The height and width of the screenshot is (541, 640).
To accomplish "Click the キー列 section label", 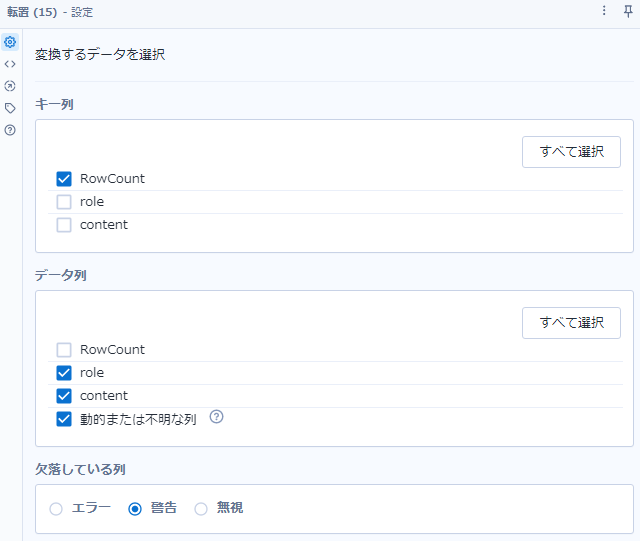I will (54, 105).
